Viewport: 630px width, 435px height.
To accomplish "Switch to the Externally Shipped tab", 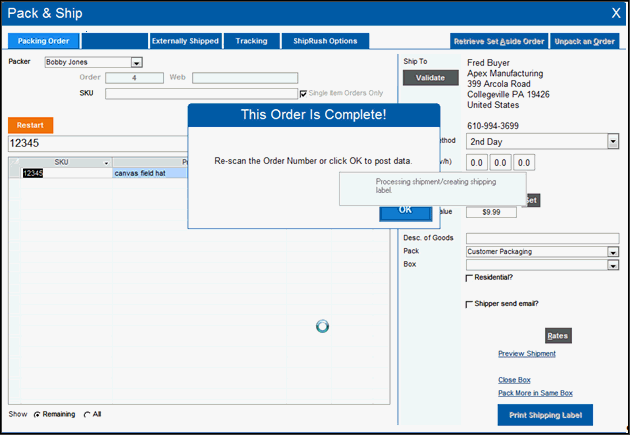I will pyautogui.click(x=185, y=41).
